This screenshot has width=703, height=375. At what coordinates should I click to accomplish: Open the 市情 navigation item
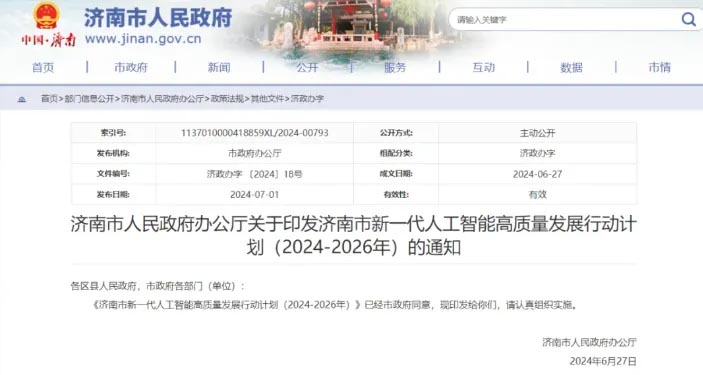(660, 67)
